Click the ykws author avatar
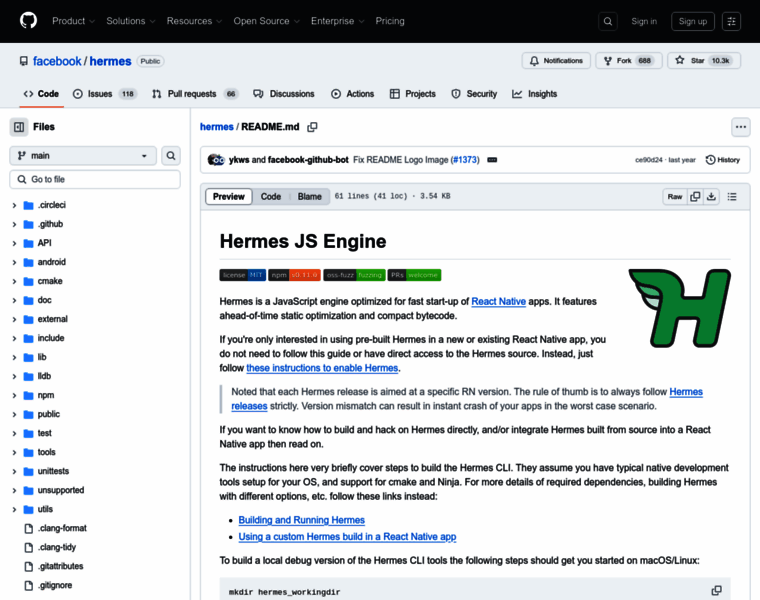 pyautogui.click(x=213, y=159)
